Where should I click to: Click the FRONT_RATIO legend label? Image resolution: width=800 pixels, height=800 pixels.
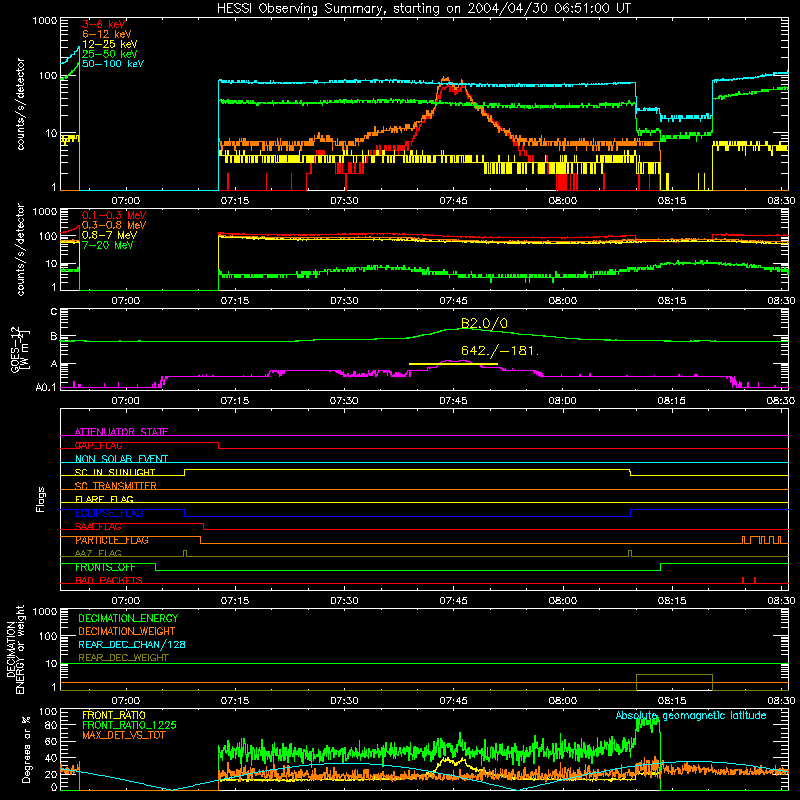click(x=114, y=715)
